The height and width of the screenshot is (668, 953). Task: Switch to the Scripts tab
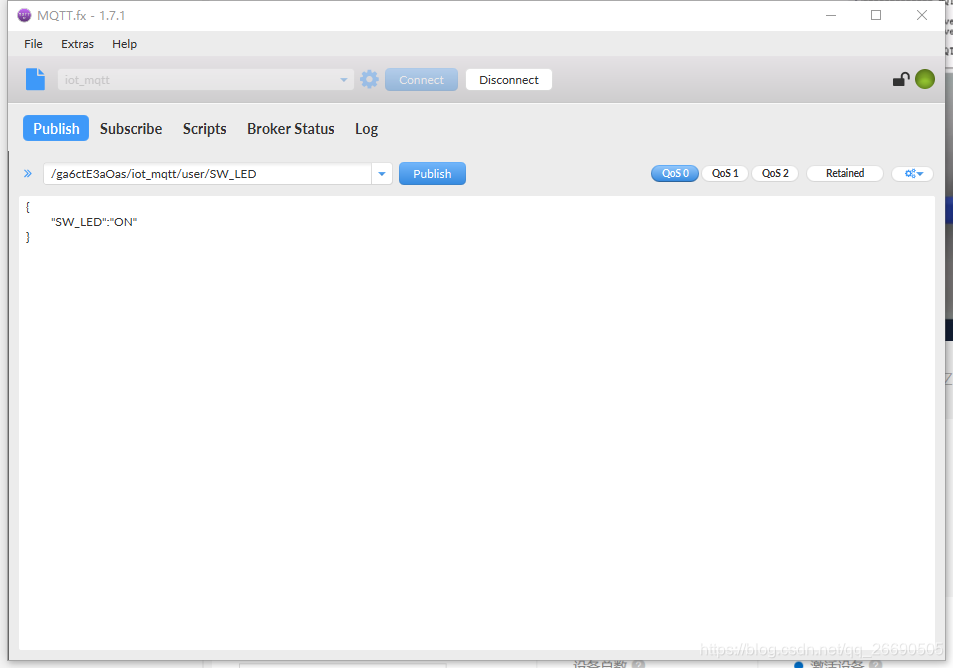pyautogui.click(x=205, y=129)
